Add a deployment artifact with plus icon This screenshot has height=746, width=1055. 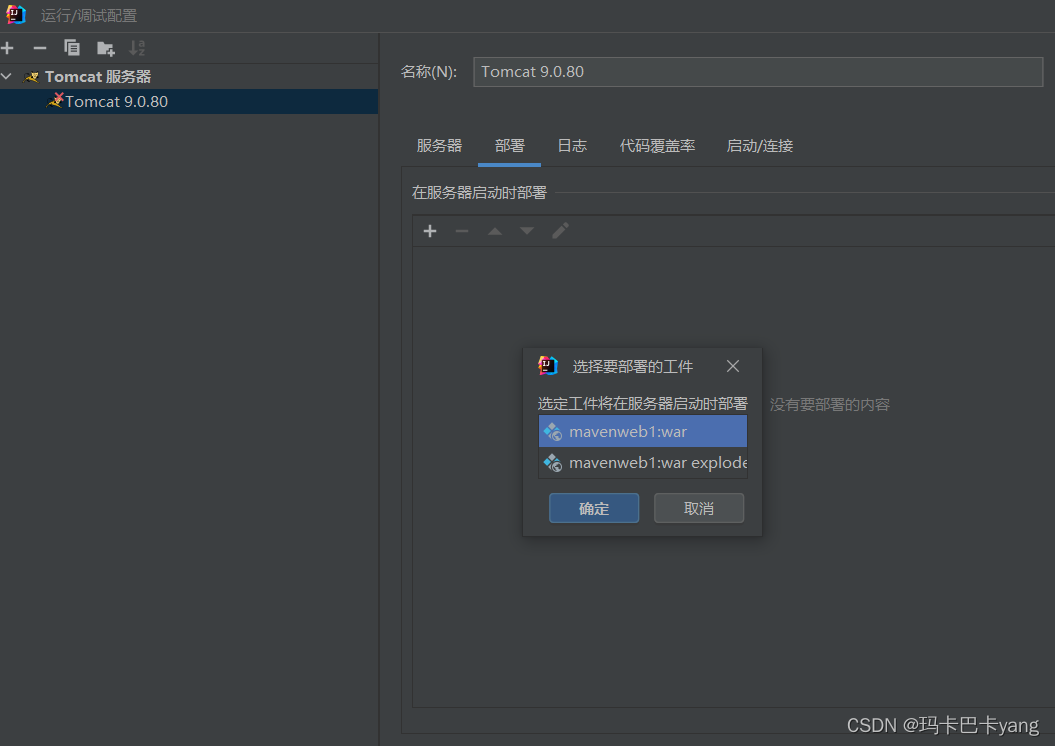430,231
